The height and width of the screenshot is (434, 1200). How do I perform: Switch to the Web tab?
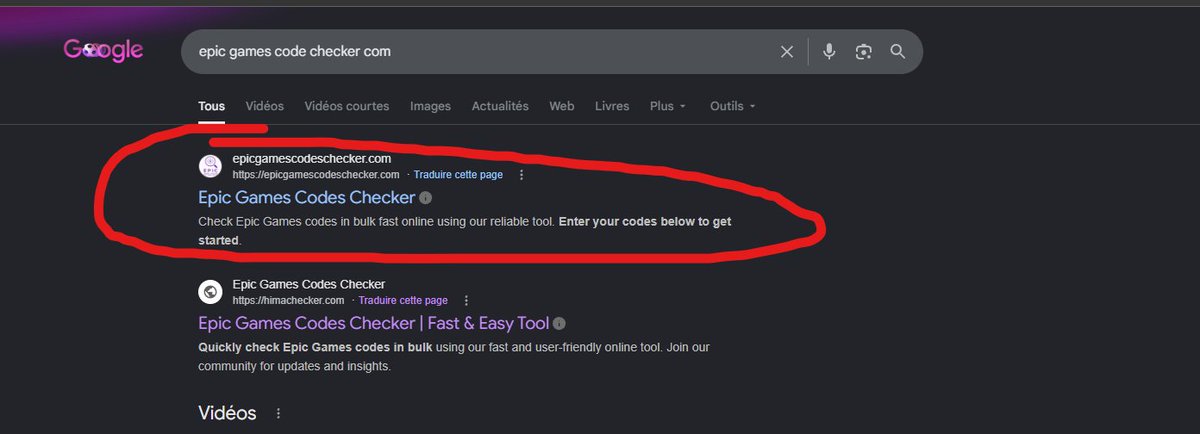(562, 106)
